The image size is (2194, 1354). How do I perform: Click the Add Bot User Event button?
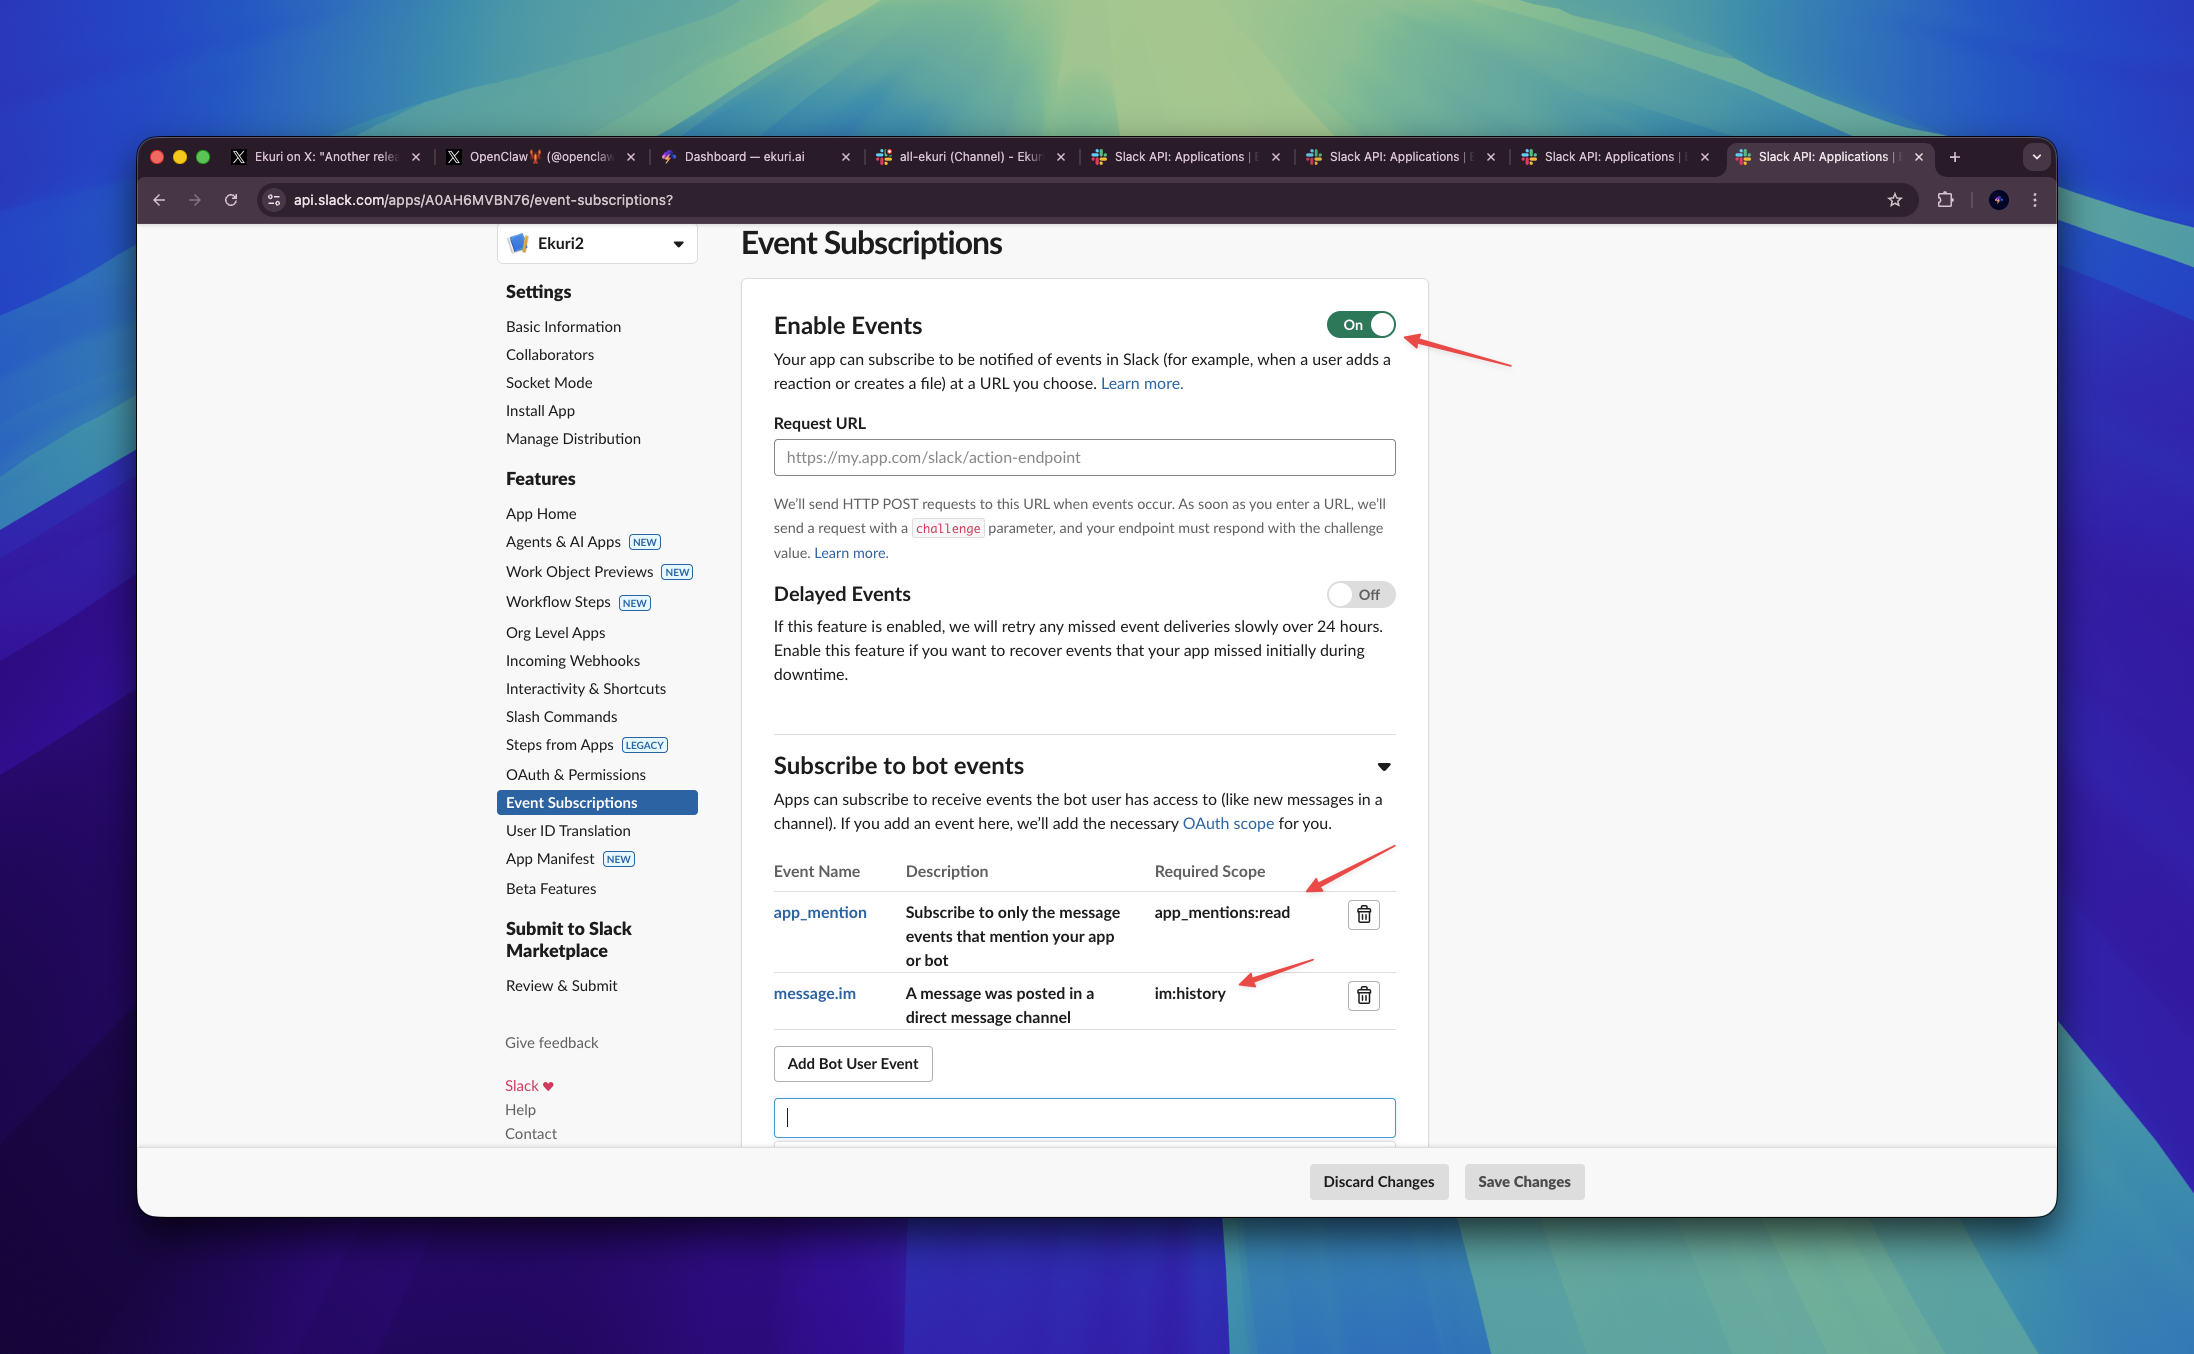pos(852,1064)
